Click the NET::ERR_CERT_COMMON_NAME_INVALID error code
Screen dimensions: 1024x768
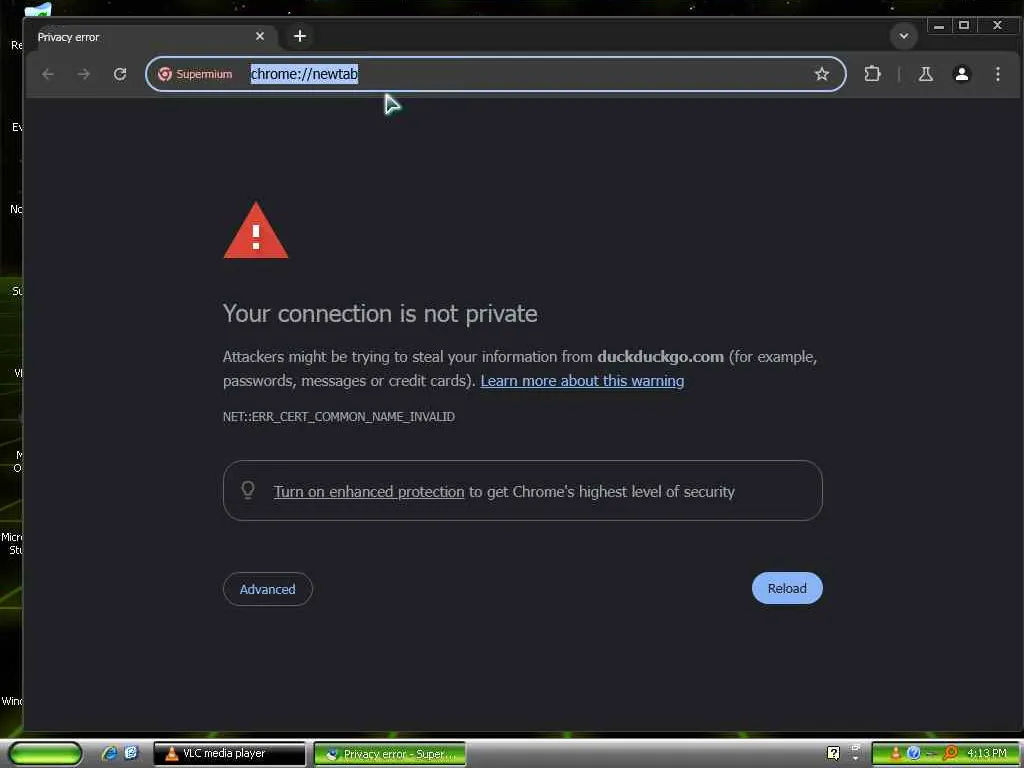(339, 417)
